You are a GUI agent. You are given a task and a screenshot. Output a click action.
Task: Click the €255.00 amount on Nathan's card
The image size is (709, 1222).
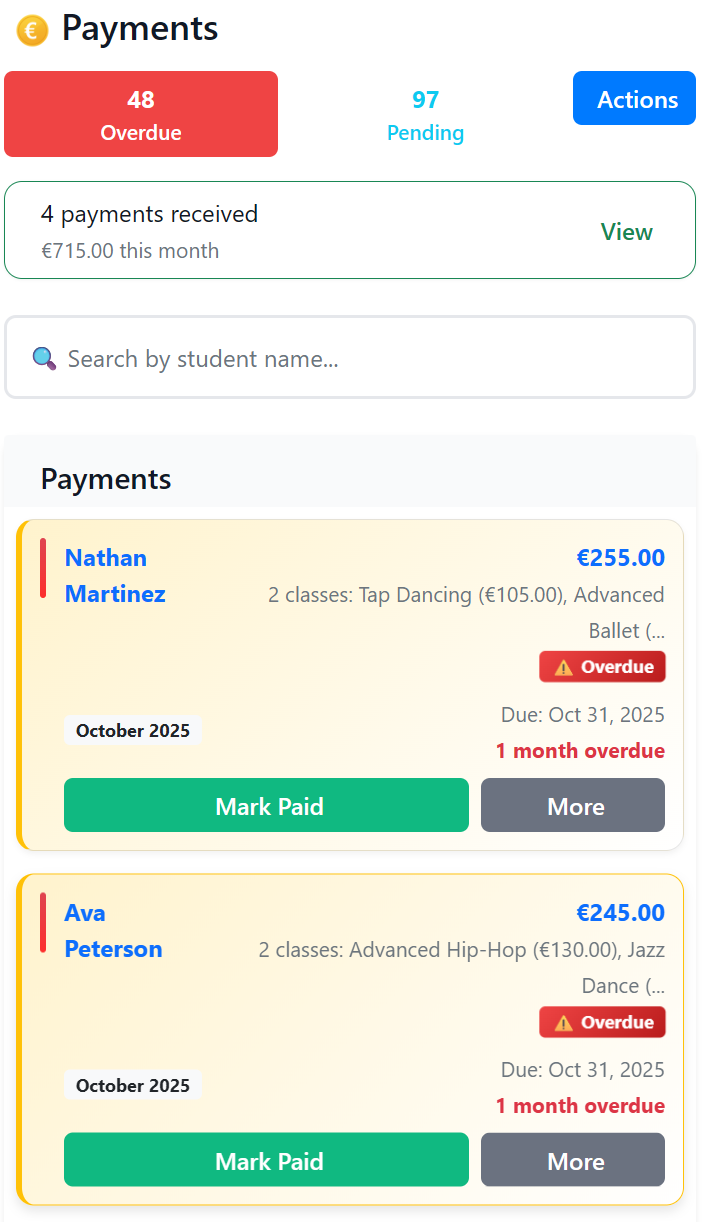tap(620, 557)
